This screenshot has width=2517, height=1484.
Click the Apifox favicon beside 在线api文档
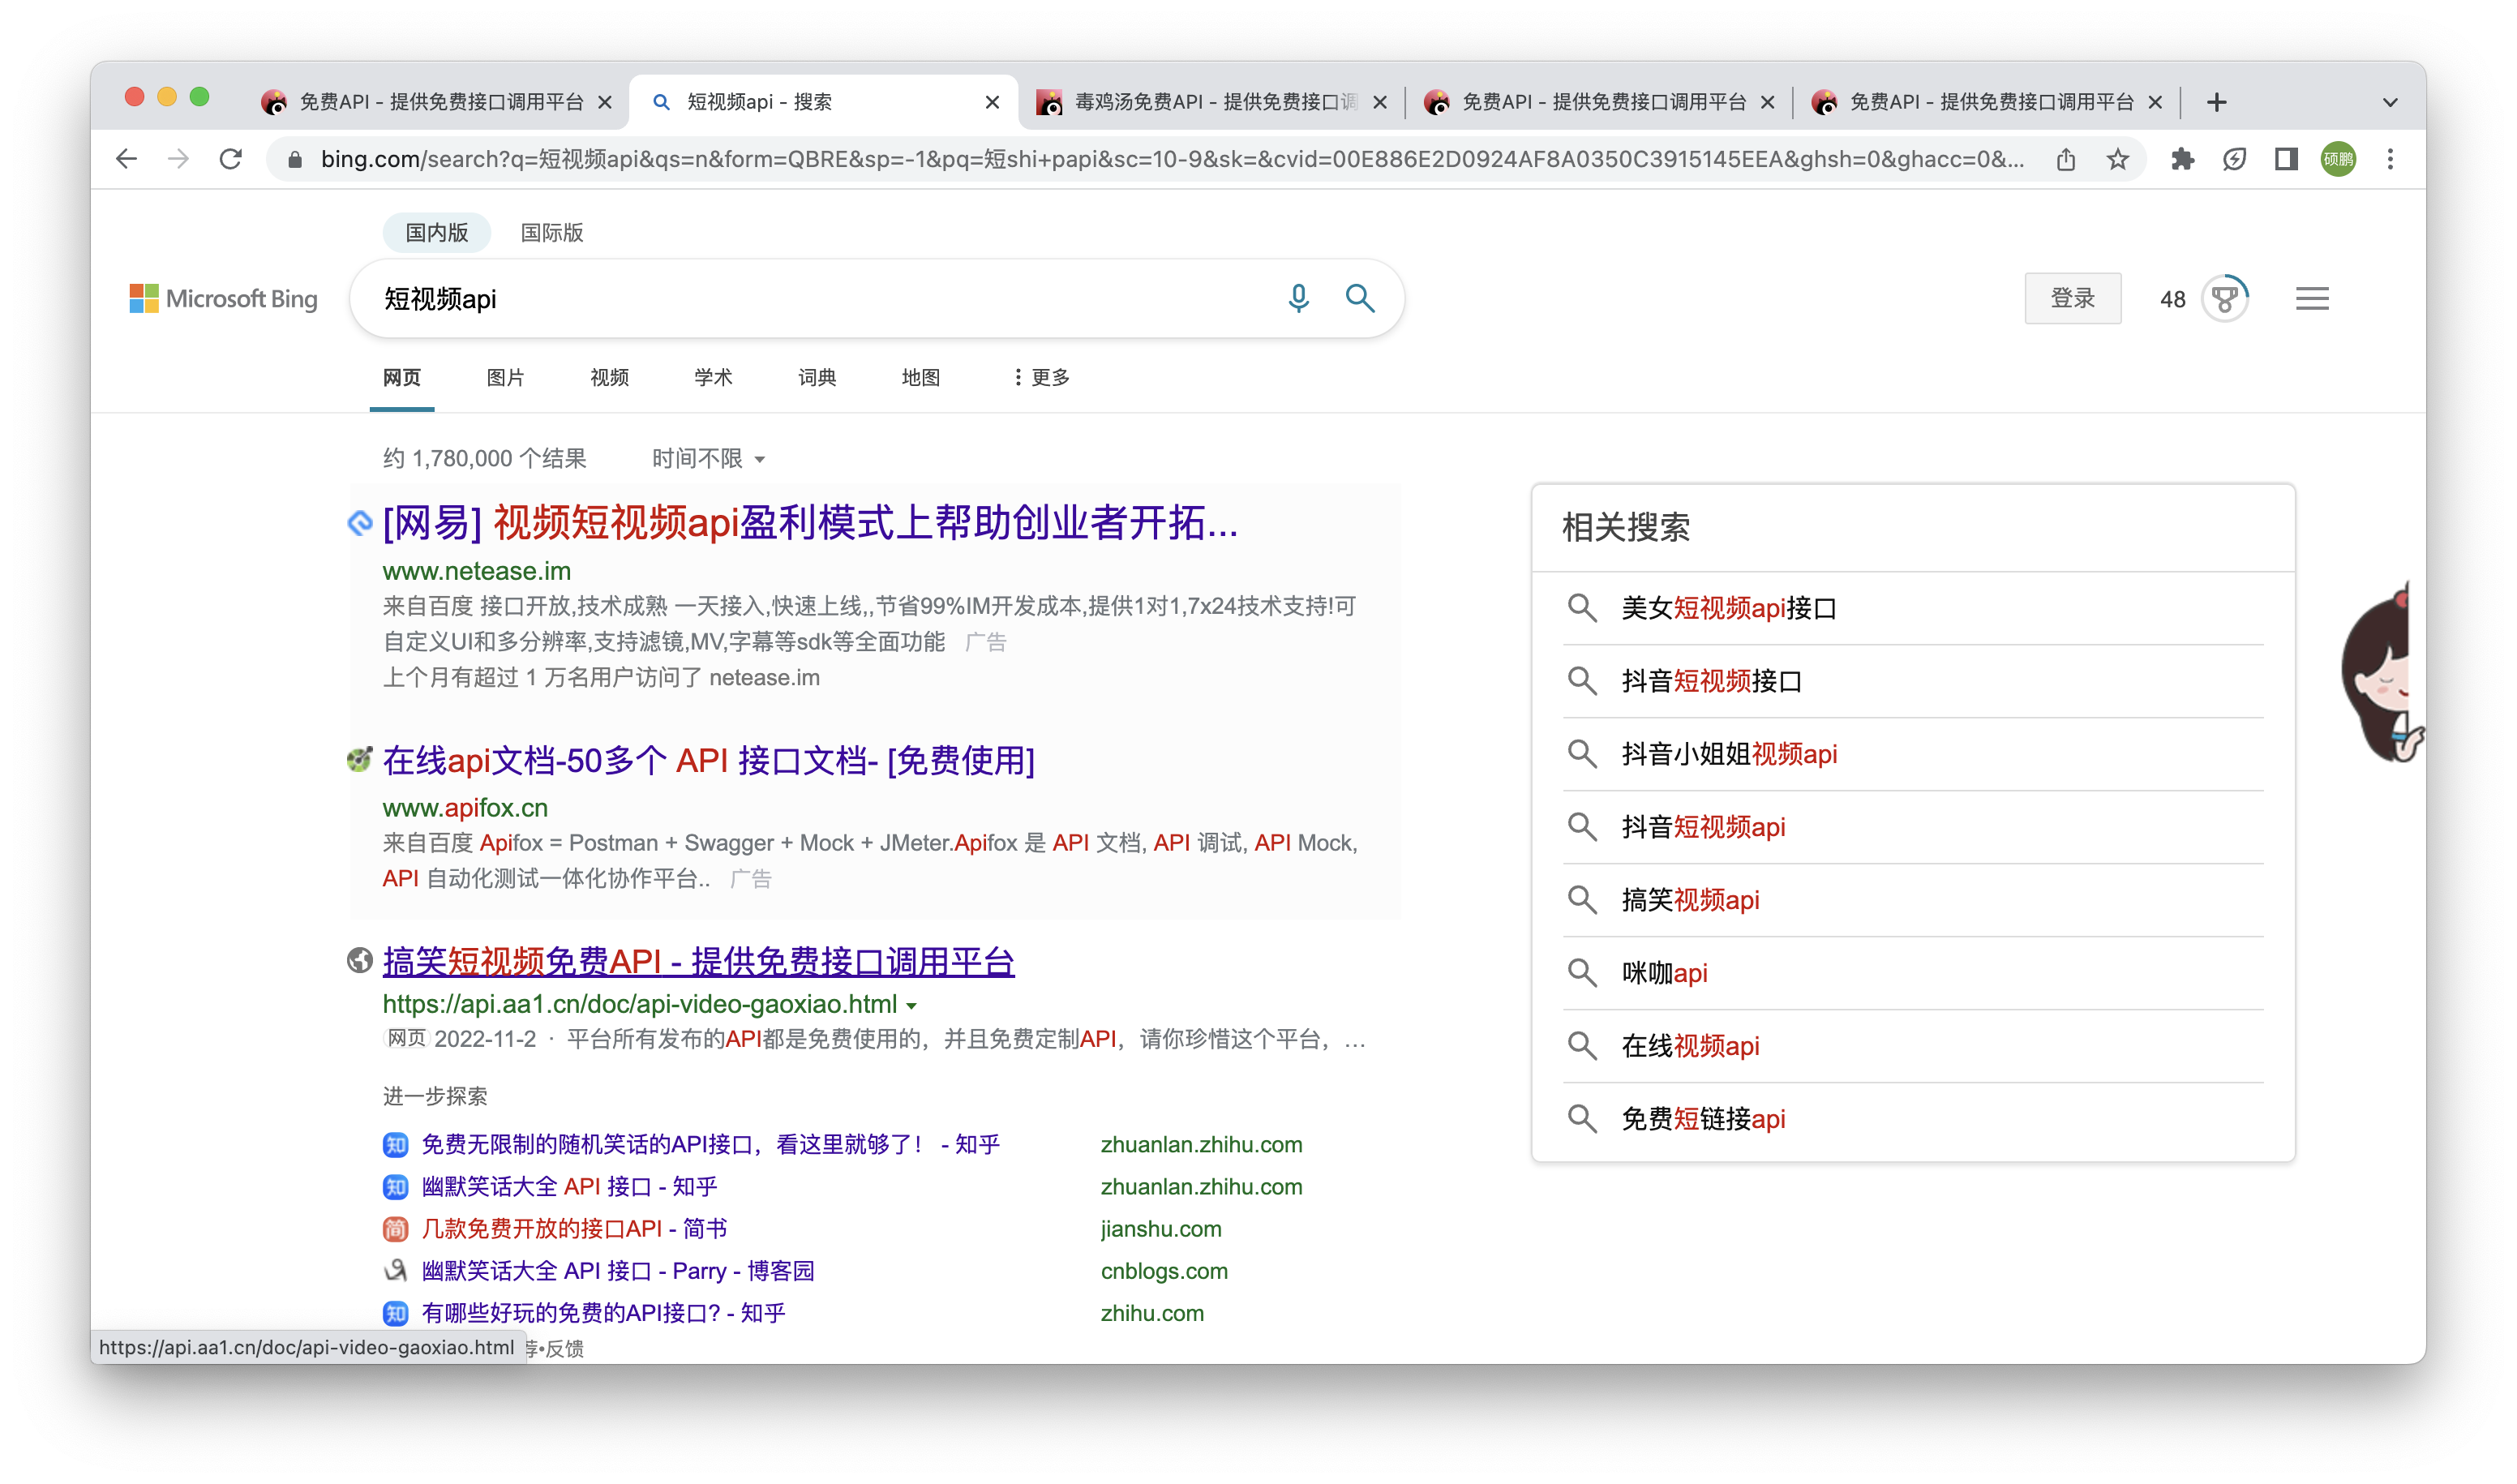(360, 760)
